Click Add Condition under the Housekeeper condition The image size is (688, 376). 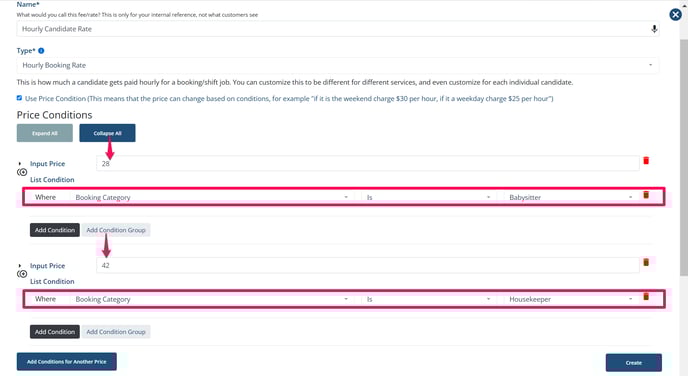55,332
